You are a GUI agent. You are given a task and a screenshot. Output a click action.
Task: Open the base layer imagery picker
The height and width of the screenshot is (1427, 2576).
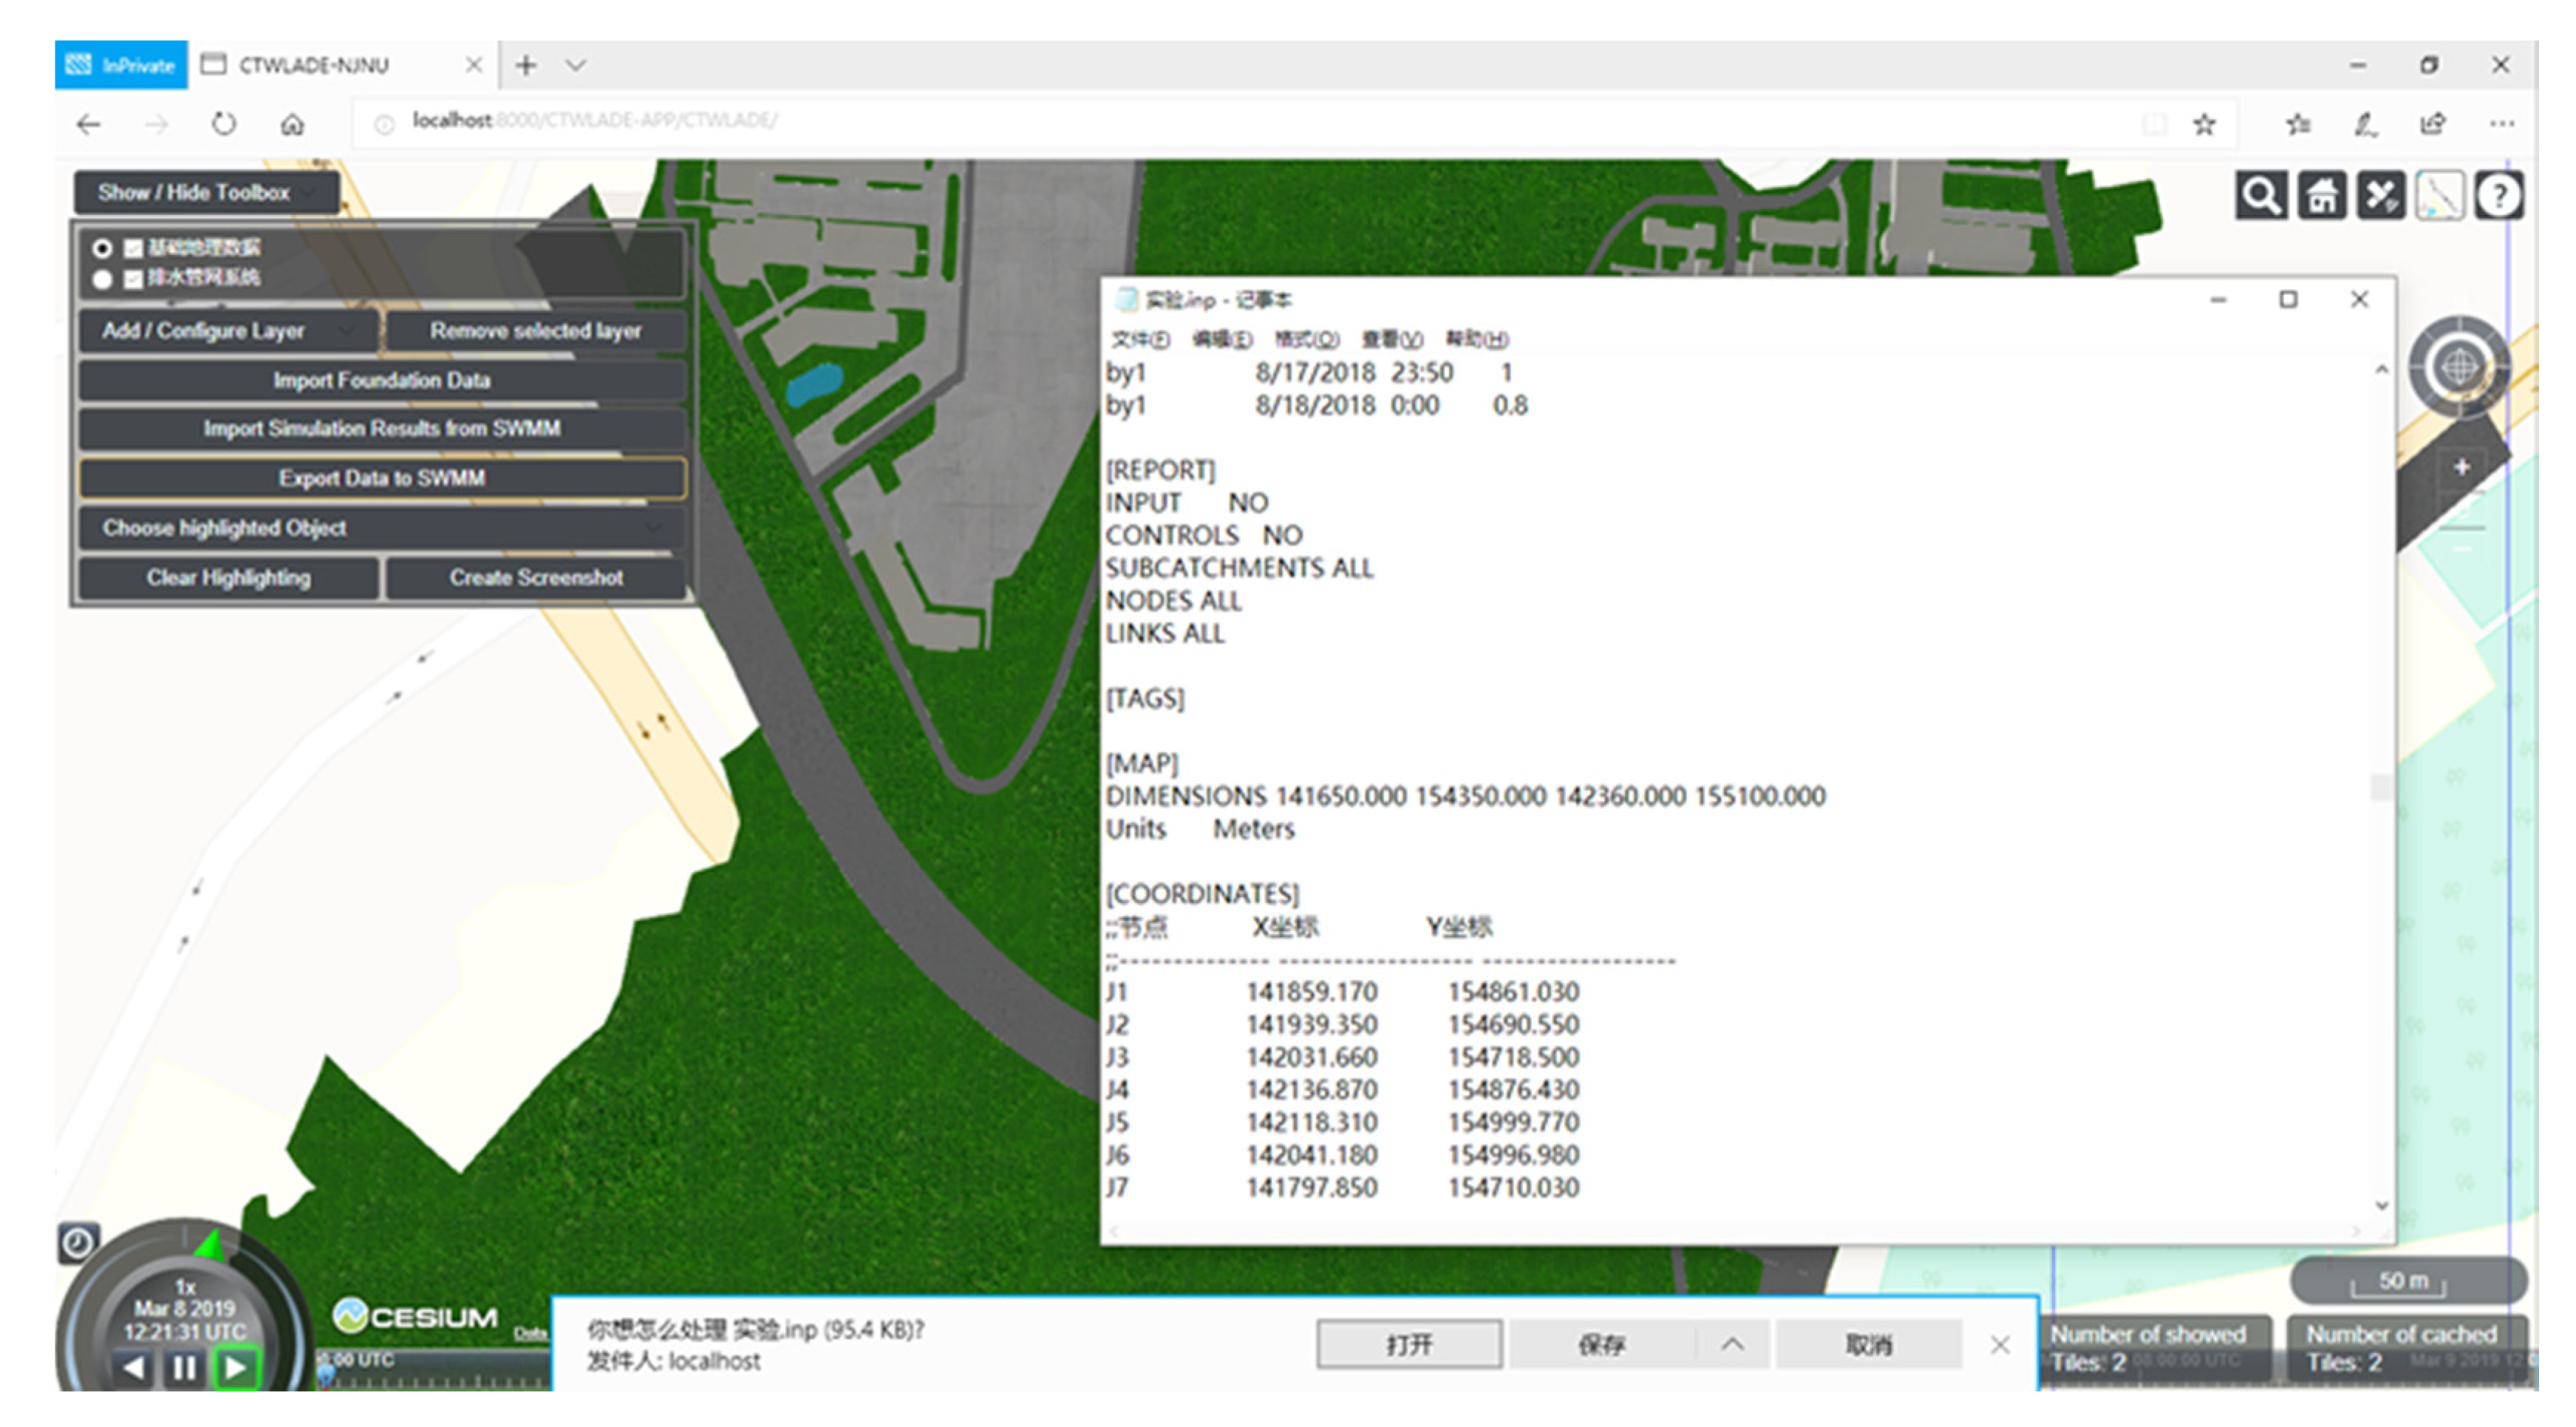[x=2440, y=196]
